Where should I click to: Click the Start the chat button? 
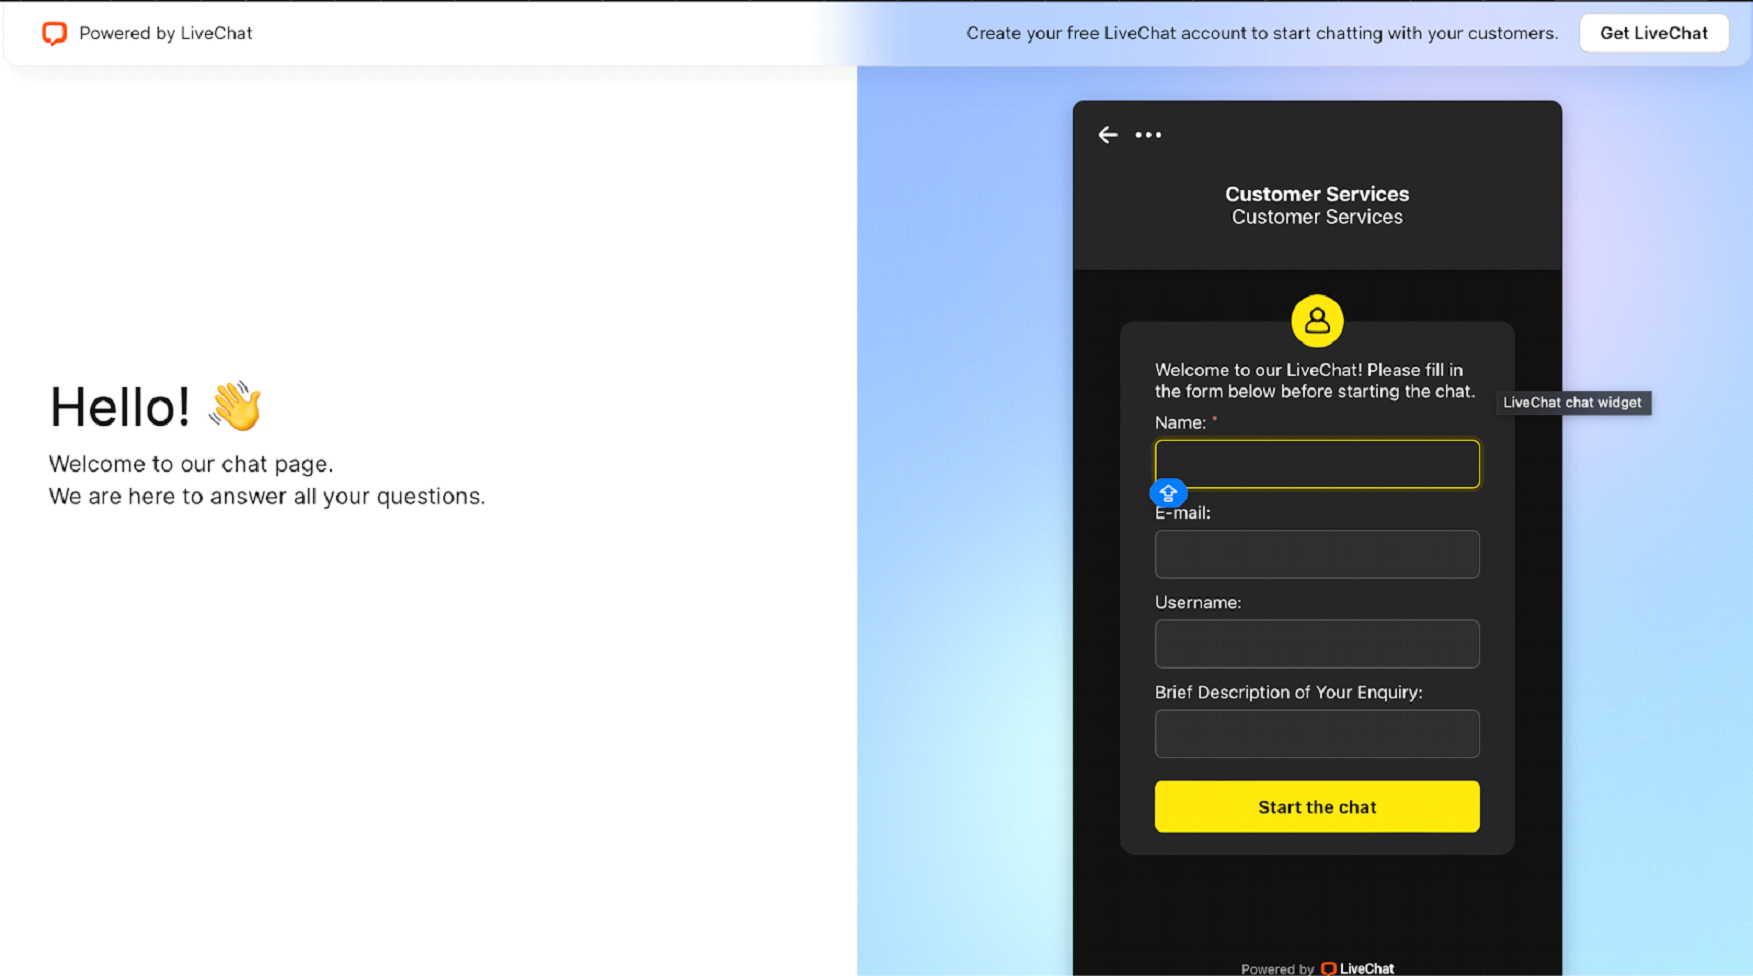point(1317,807)
